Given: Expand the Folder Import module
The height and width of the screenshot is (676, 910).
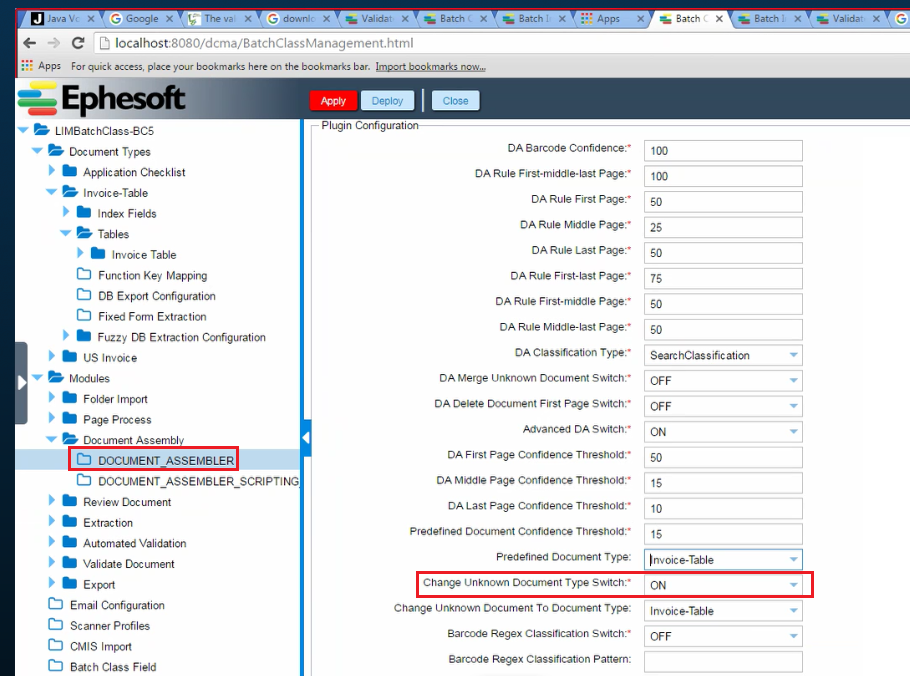Looking at the screenshot, I should pyautogui.click(x=52, y=397).
